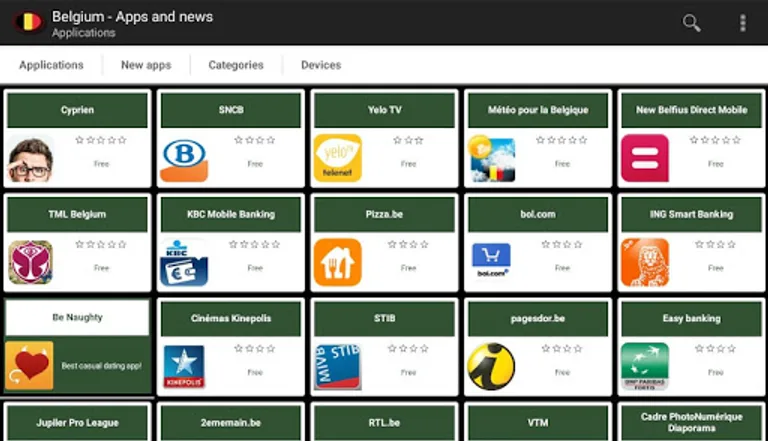Click the Easy banking star rating
This screenshot has height=441, width=768.
click(715, 348)
